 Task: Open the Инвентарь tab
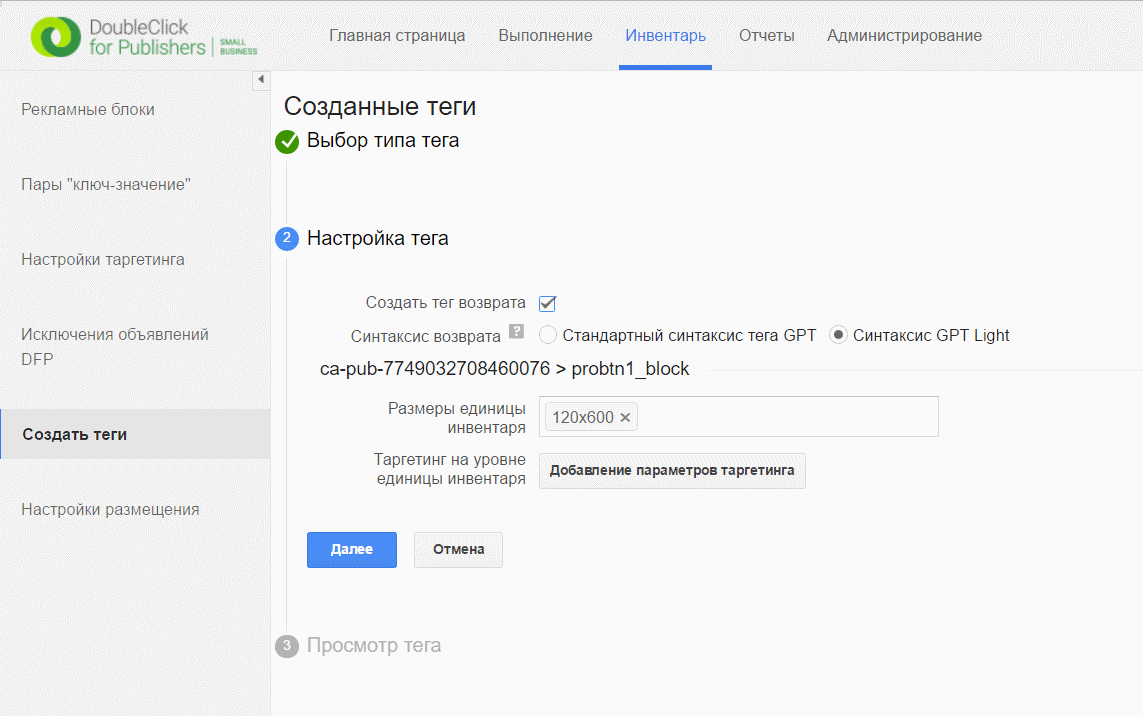[666, 36]
